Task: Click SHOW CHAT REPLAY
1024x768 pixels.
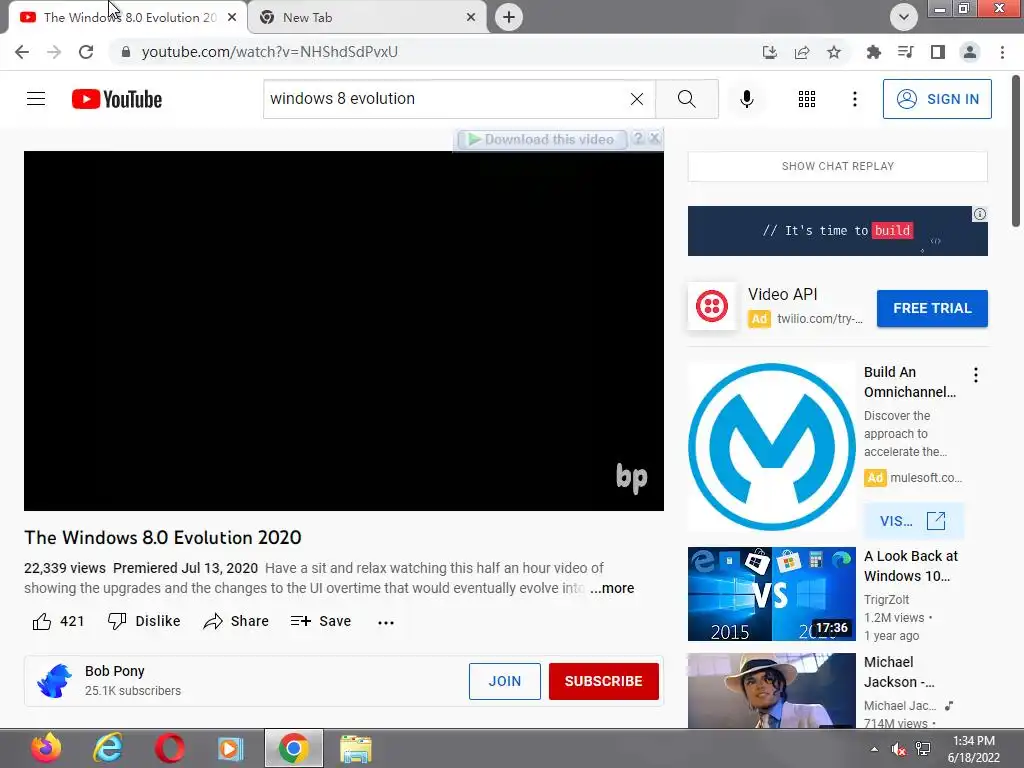Action: coord(838,166)
